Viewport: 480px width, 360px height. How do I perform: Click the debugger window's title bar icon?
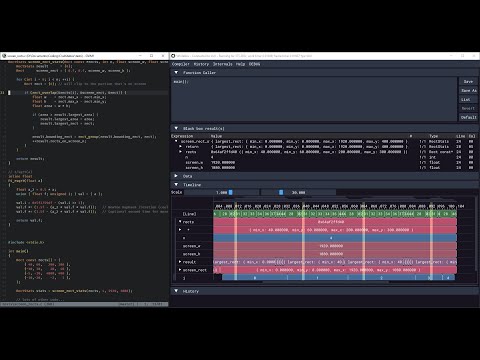pyautogui.click(x=173, y=56)
